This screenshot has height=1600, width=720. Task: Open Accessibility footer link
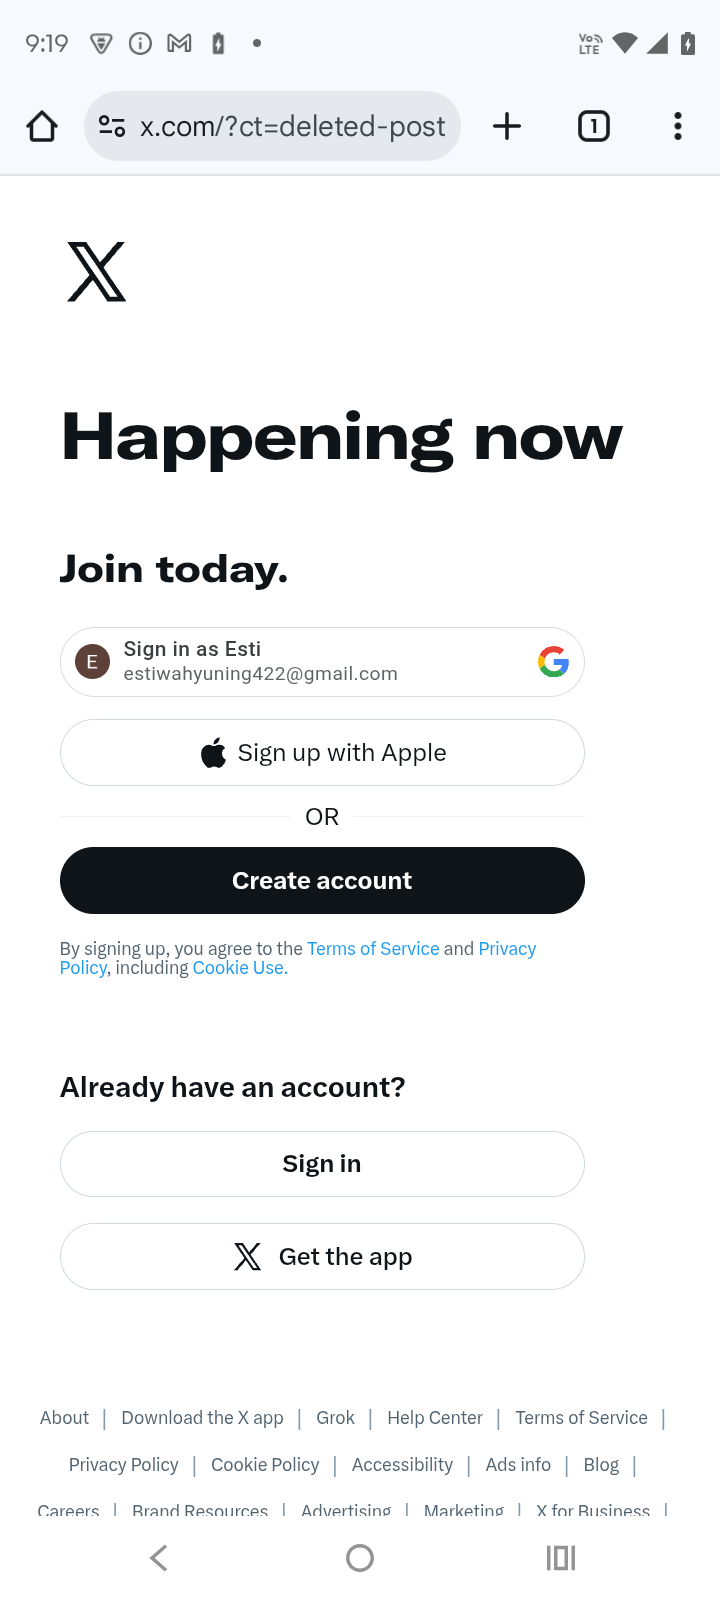click(x=402, y=1465)
